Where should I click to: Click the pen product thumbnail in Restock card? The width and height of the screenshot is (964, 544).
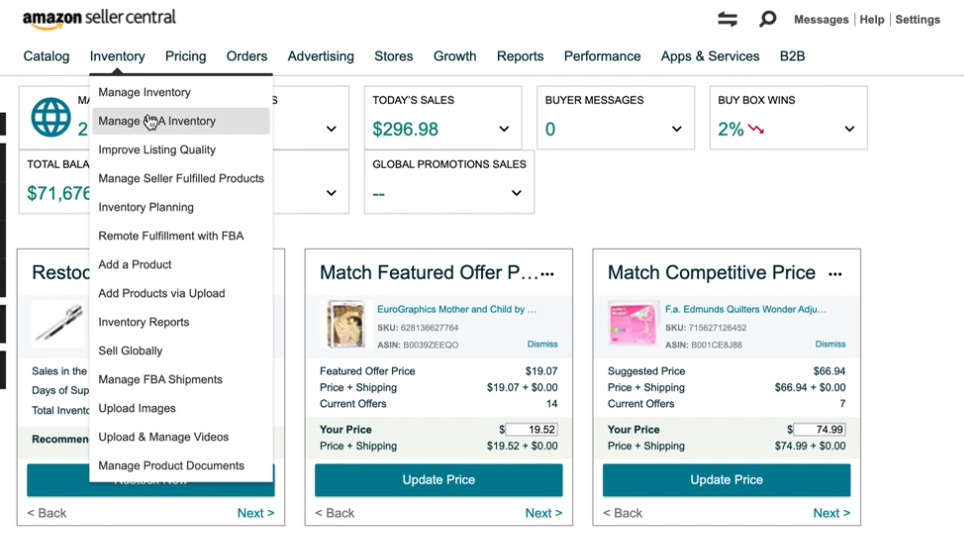pyautogui.click(x=60, y=323)
